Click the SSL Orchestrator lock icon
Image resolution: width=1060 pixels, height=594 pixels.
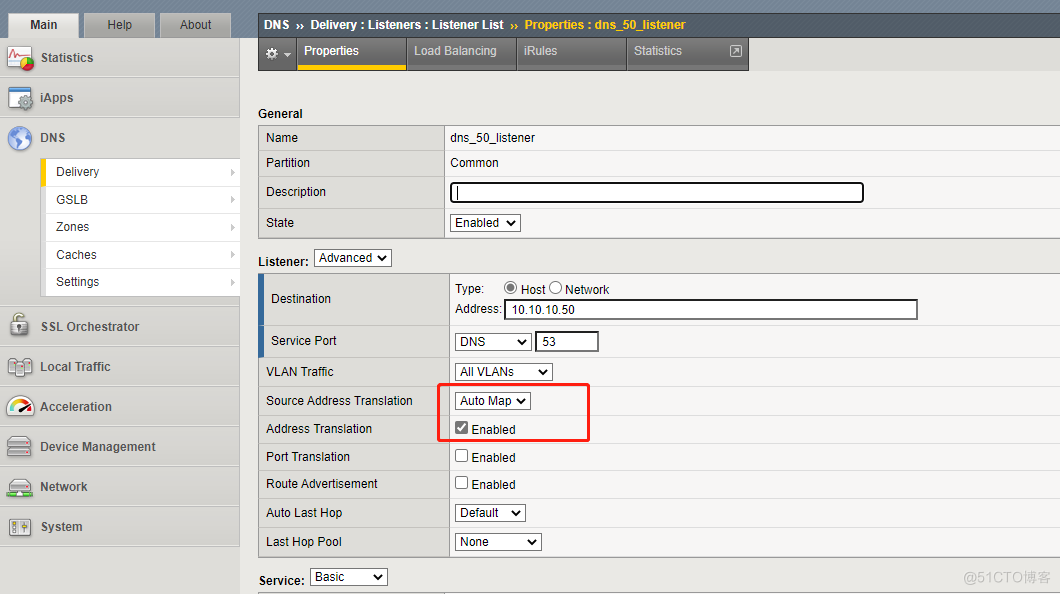tap(20, 326)
